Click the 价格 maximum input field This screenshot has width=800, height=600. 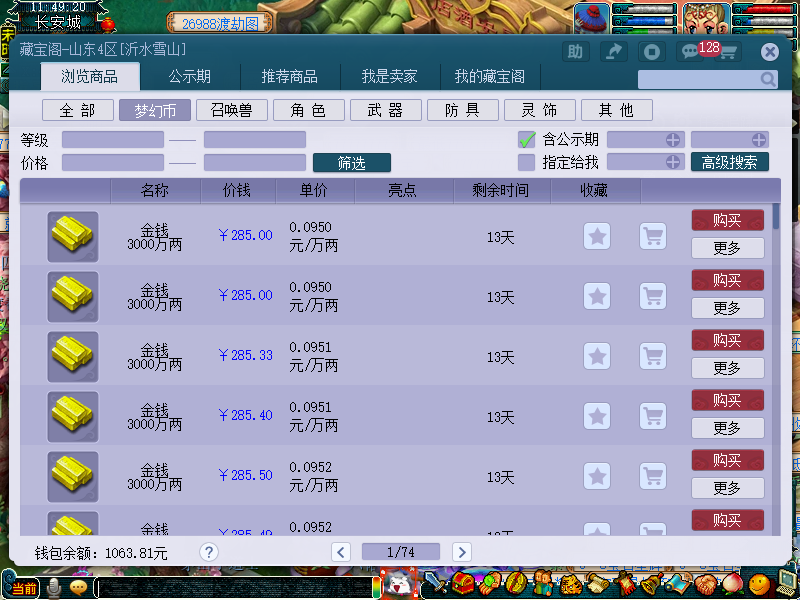[255, 162]
